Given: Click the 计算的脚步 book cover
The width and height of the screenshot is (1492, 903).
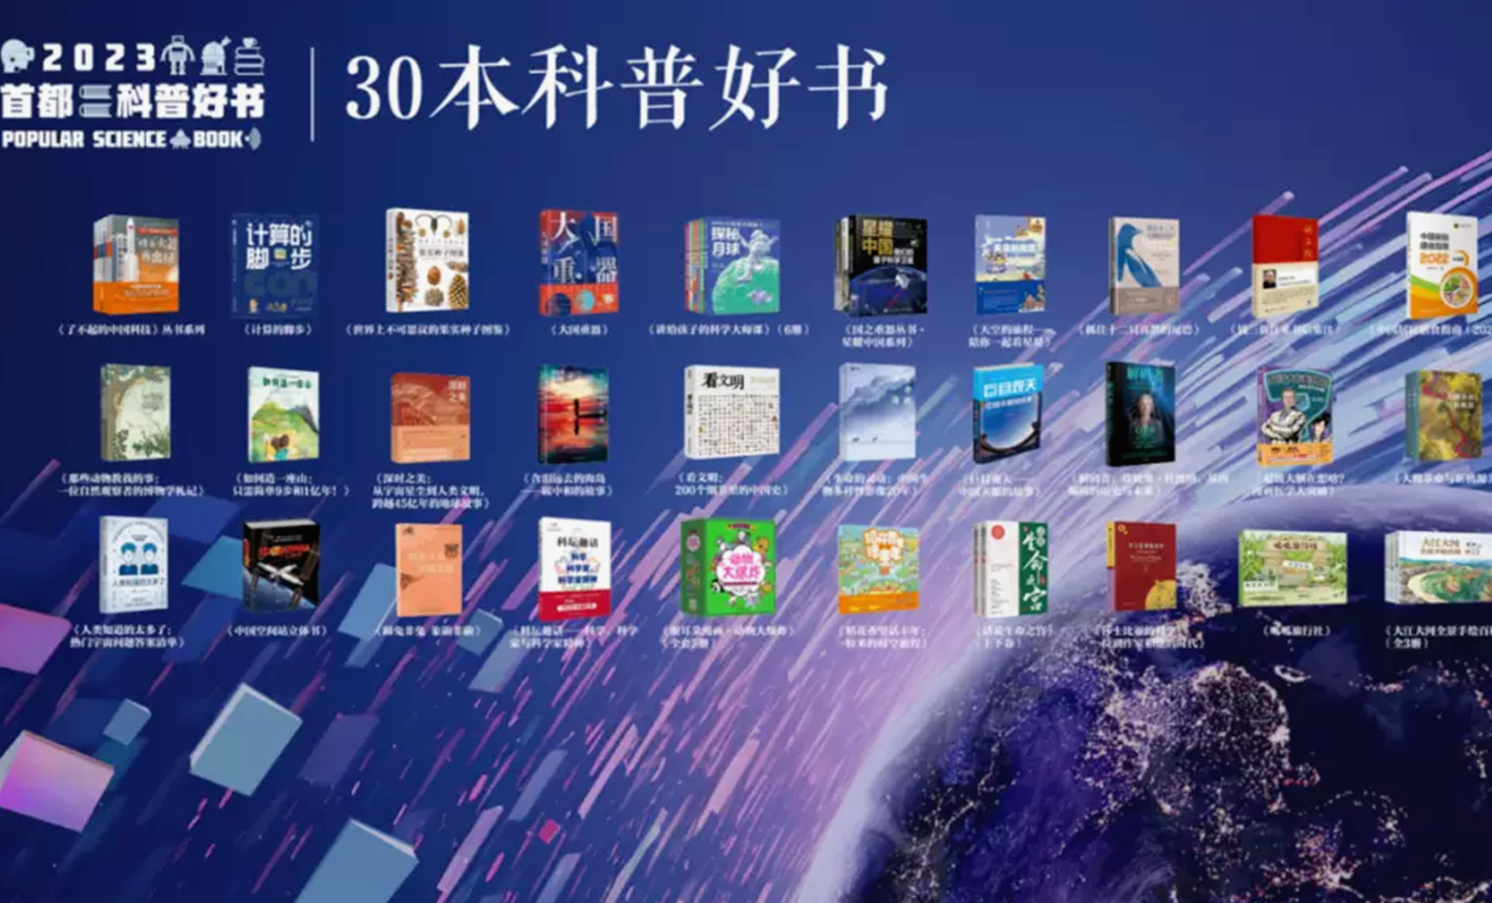Looking at the screenshot, I should click(274, 266).
